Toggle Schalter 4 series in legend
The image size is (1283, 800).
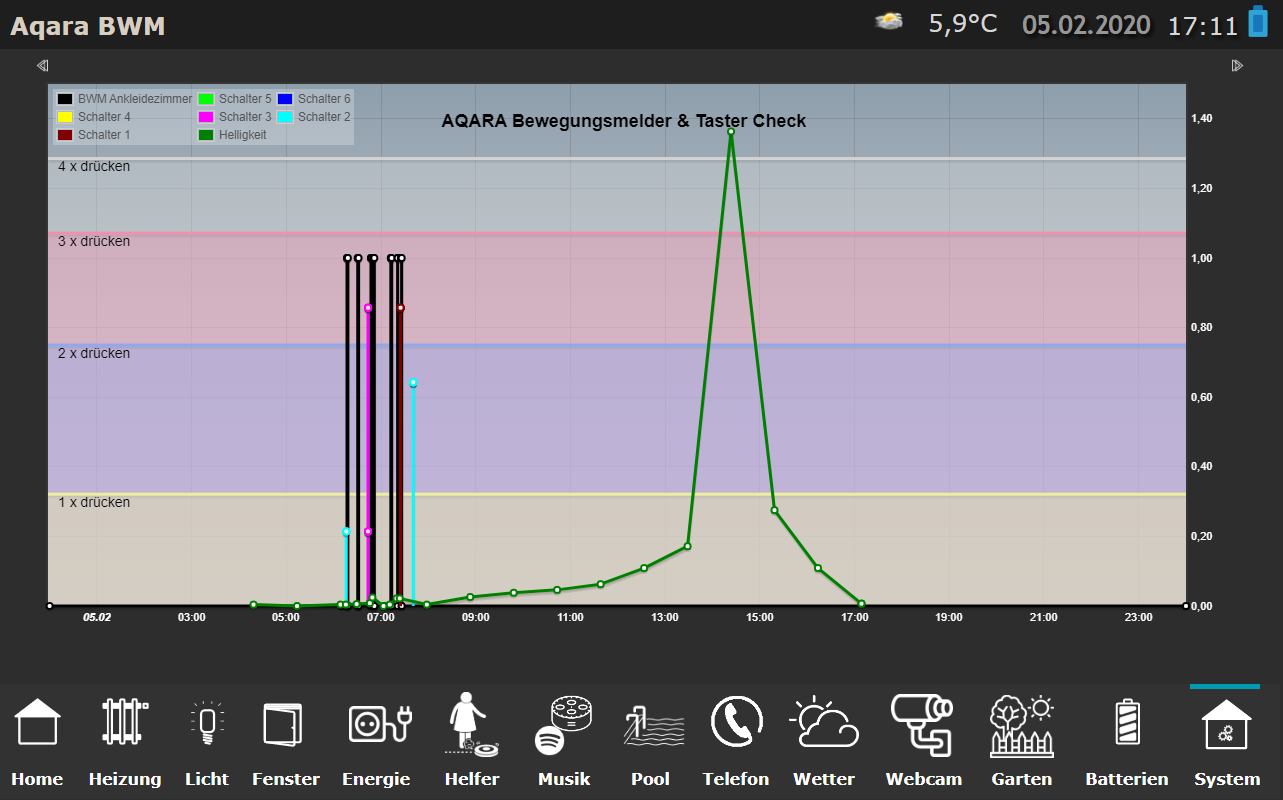click(x=94, y=117)
